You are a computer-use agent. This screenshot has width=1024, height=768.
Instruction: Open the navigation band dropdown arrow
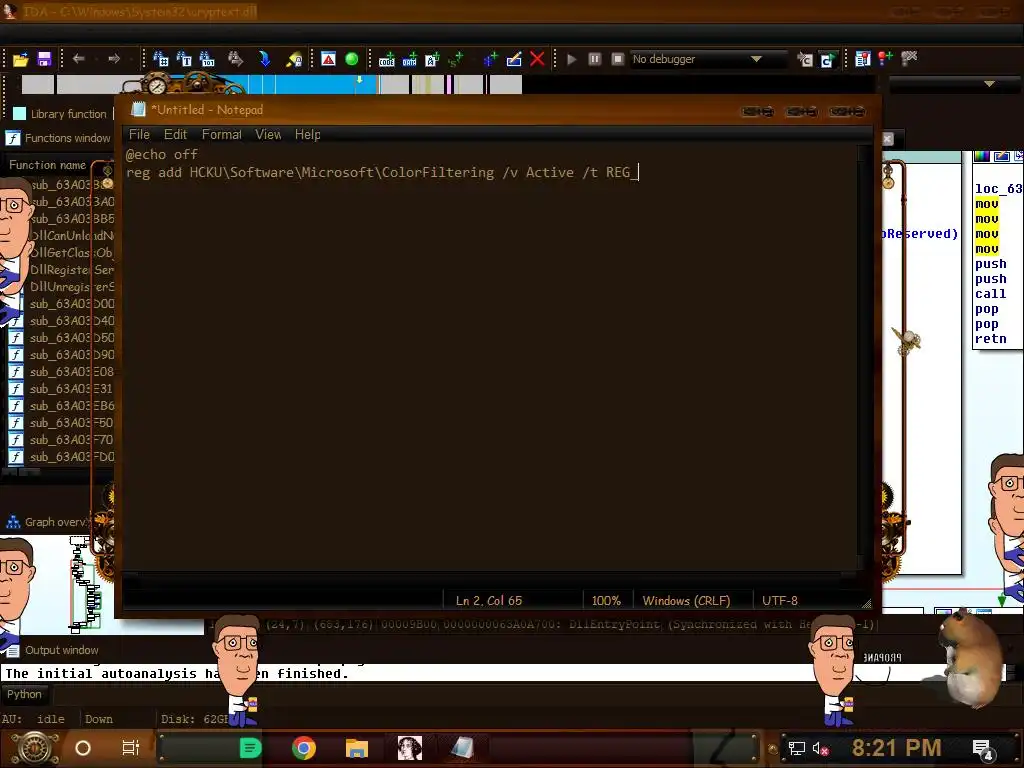click(x=989, y=84)
